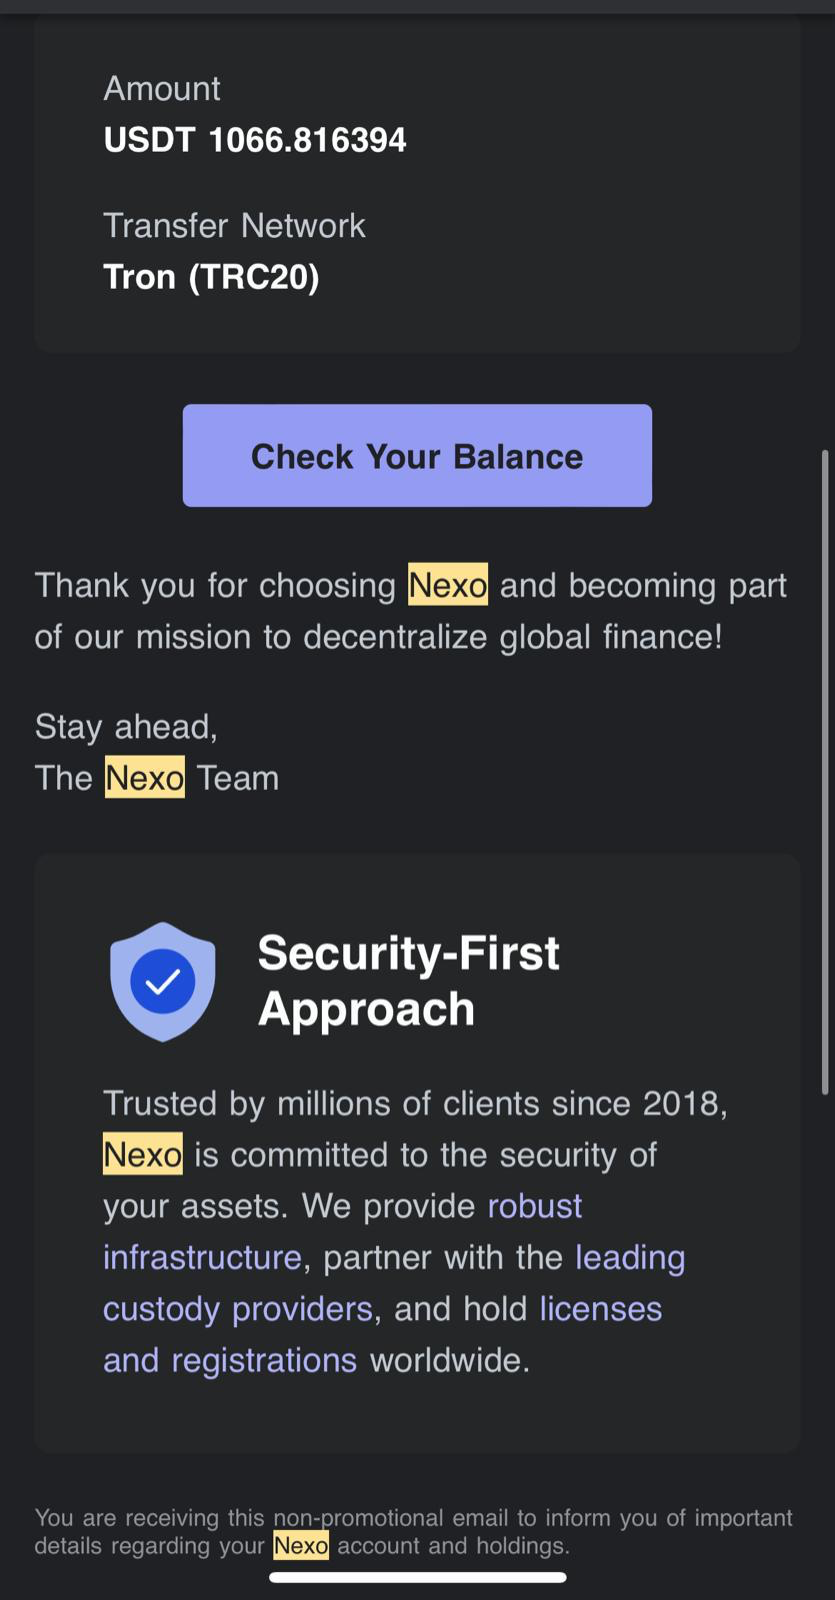
Task: Click the Amount label
Action: pyautogui.click(x=162, y=89)
